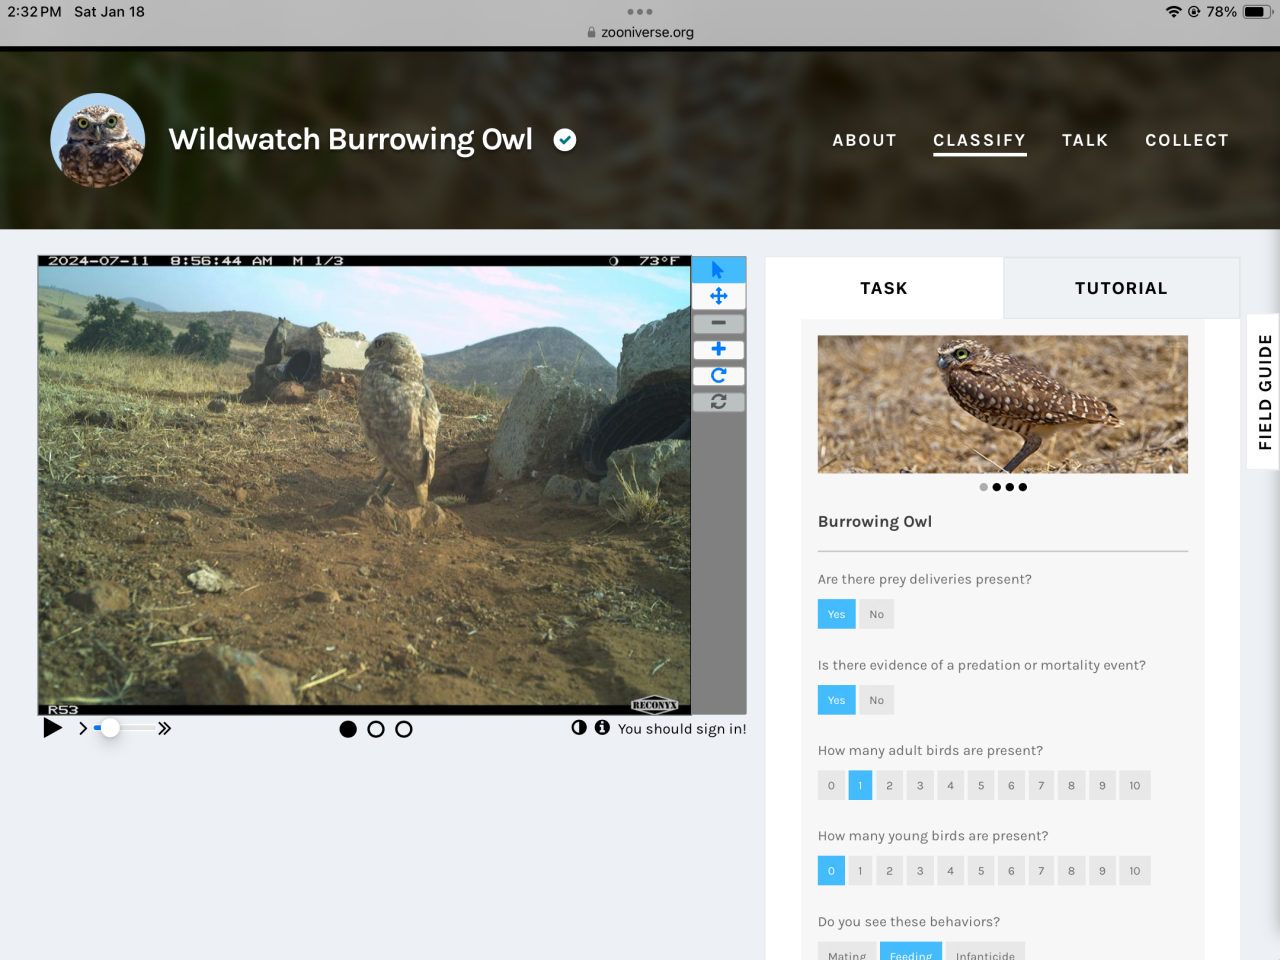The height and width of the screenshot is (960, 1280).
Task: Click the verified checkmark badge by project title
Action: coord(565,140)
